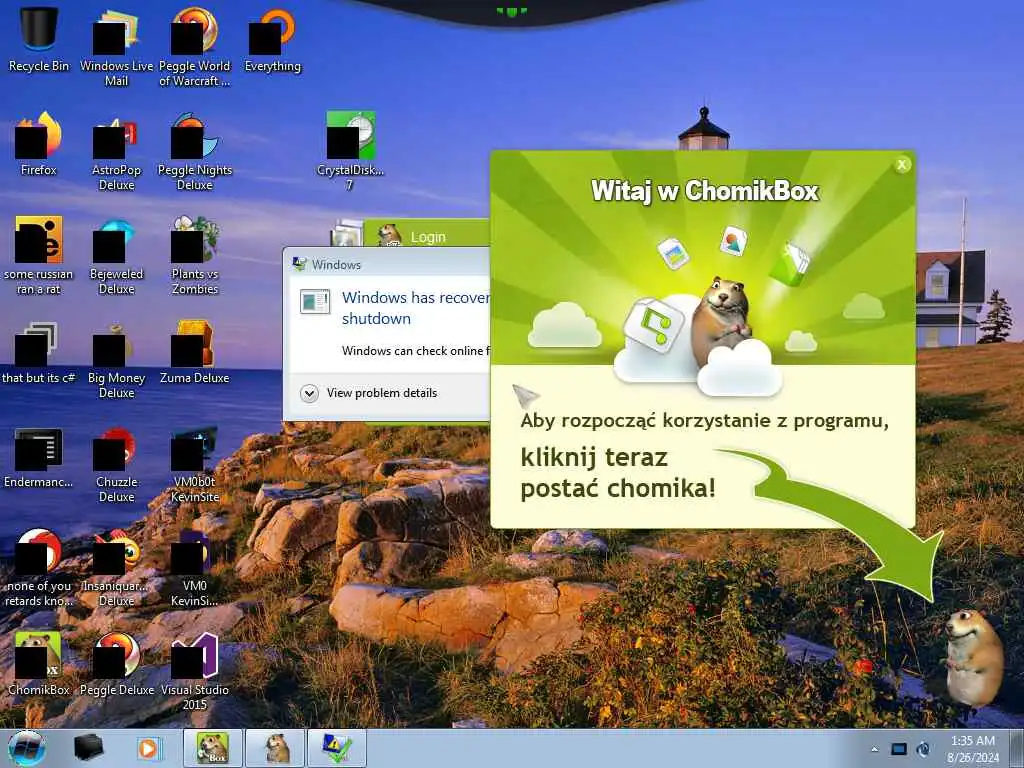Image resolution: width=1024 pixels, height=768 pixels.
Task: Select Peggle Nights Deluxe desktop icon
Action: [x=195, y=150]
